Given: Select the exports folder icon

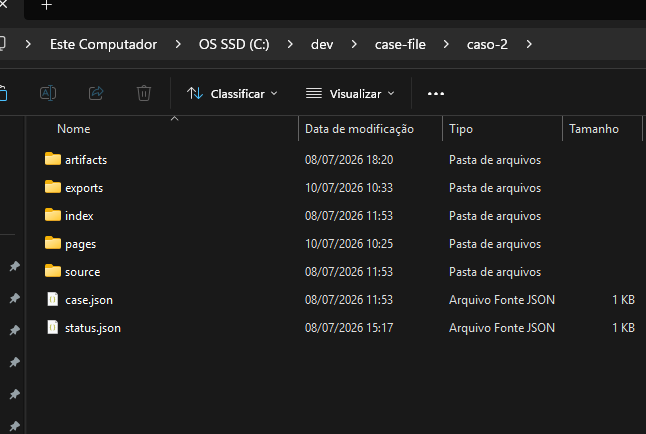Looking at the screenshot, I should coord(53,187).
